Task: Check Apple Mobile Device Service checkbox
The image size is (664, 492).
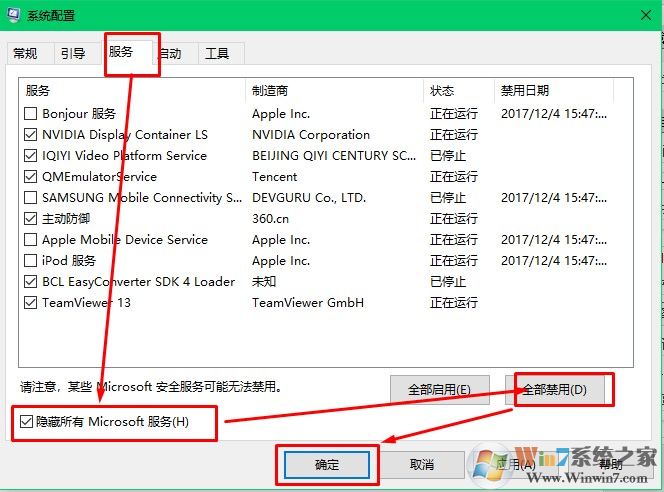Action: pyautogui.click(x=30, y=240)
